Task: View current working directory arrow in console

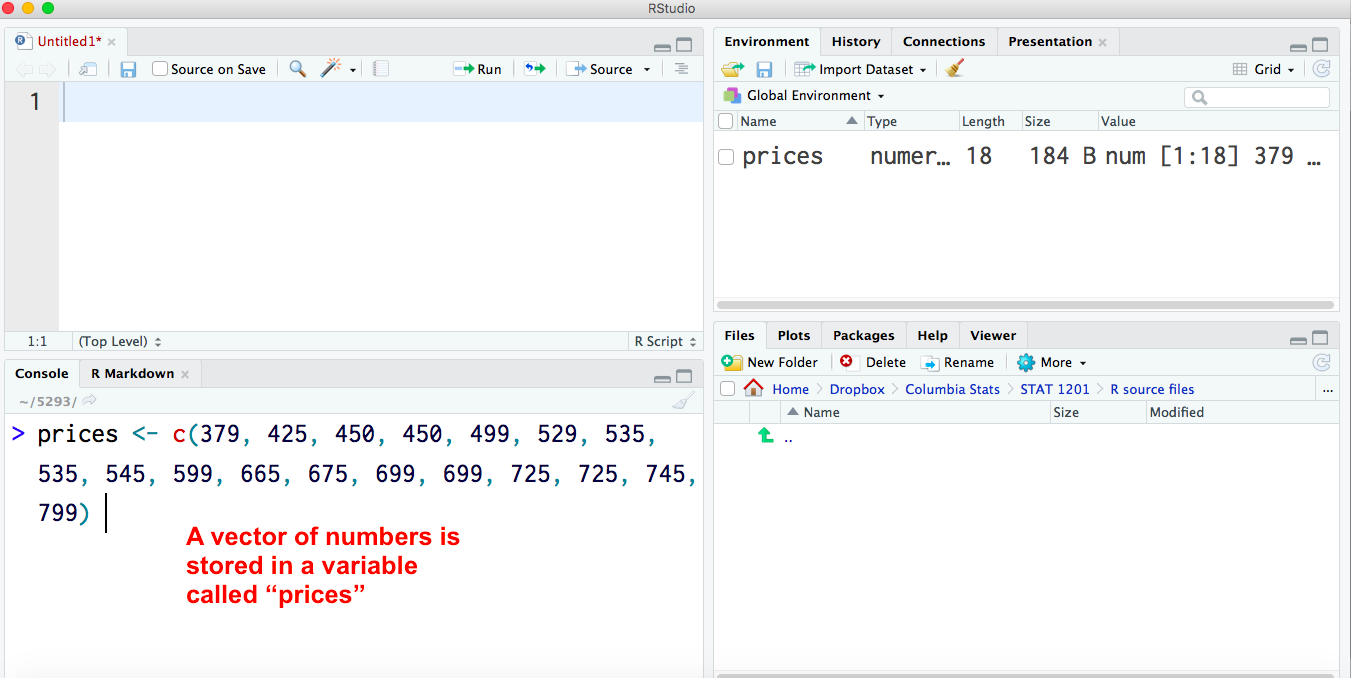Action: click(x=89, y=401)
